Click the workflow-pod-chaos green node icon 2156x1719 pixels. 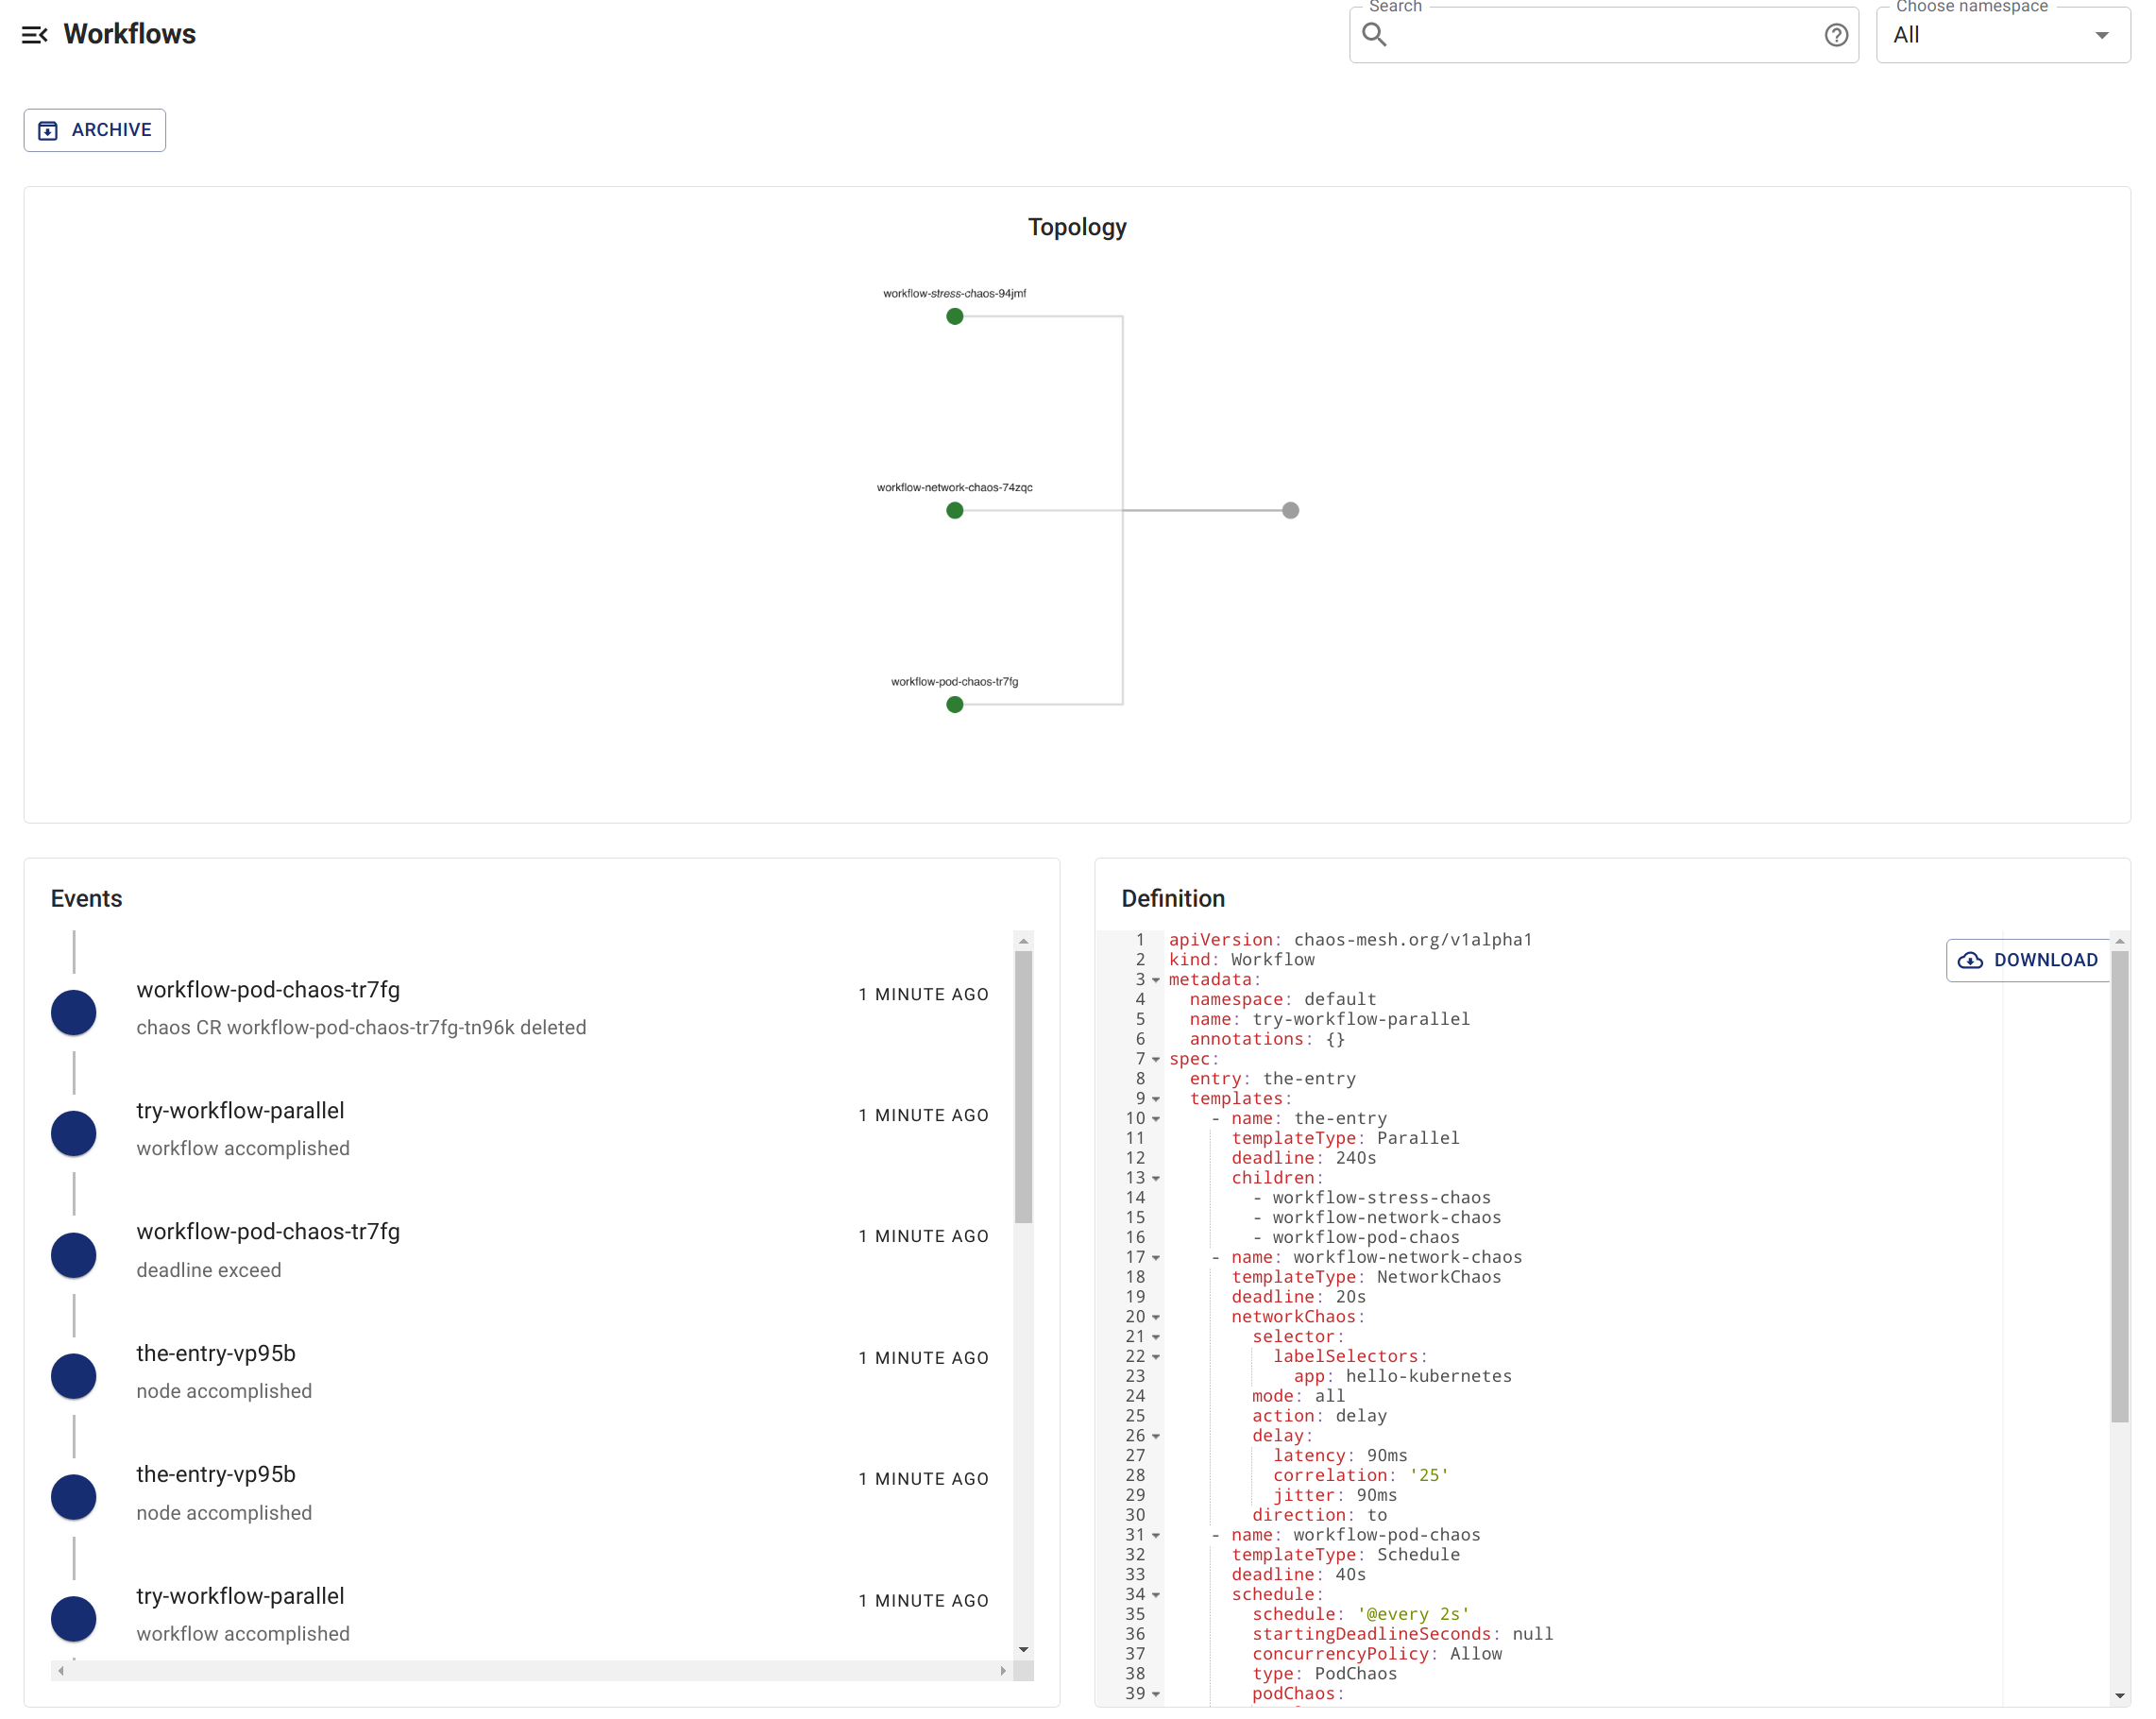(x=956, y=706)
